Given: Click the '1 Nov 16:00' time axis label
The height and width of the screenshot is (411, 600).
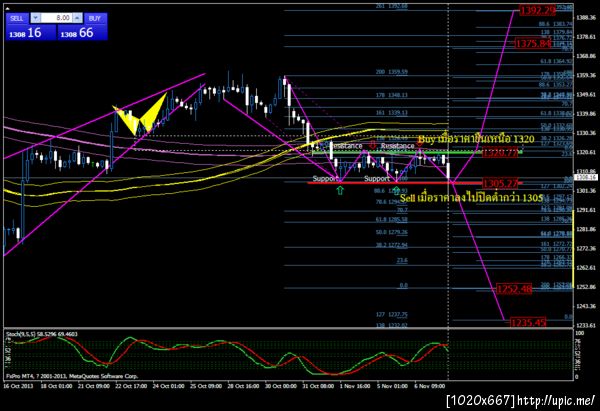Looking at the screenshot, I should (x=355, y=386).
